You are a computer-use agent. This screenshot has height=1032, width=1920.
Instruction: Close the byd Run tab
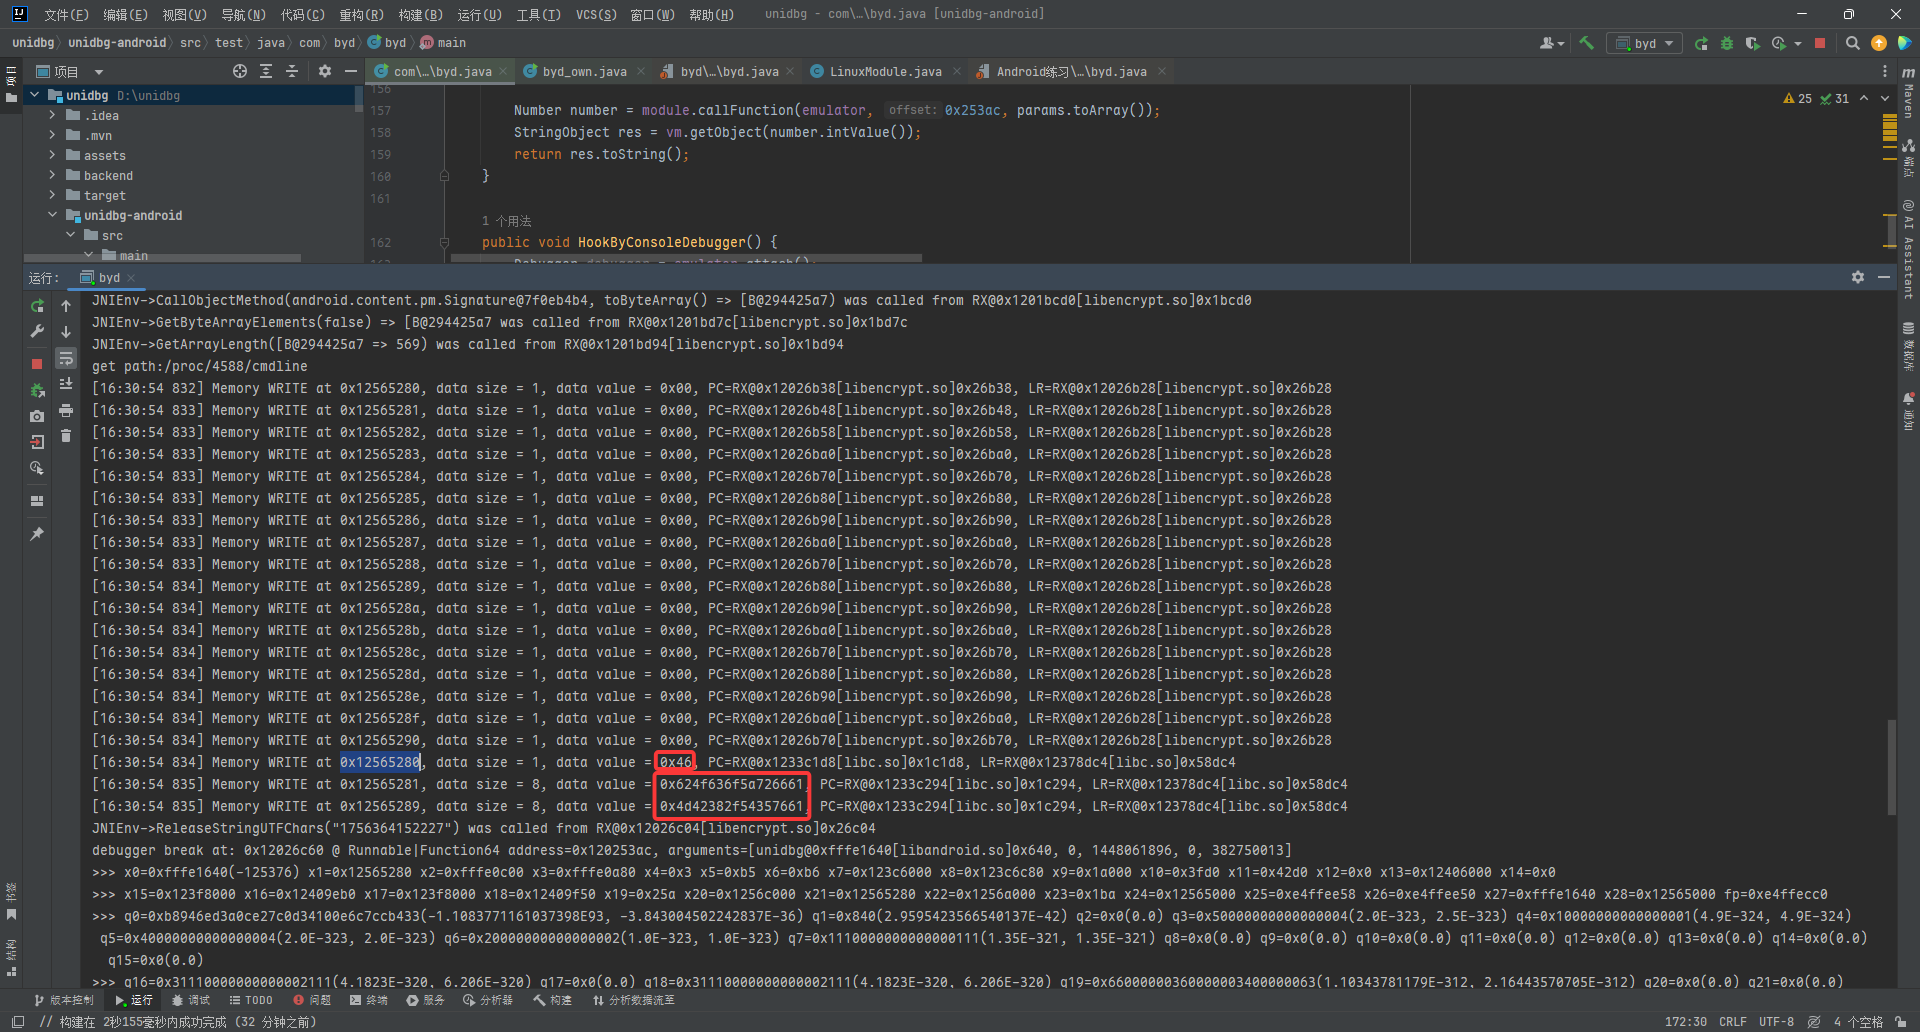tap(131, 278)
